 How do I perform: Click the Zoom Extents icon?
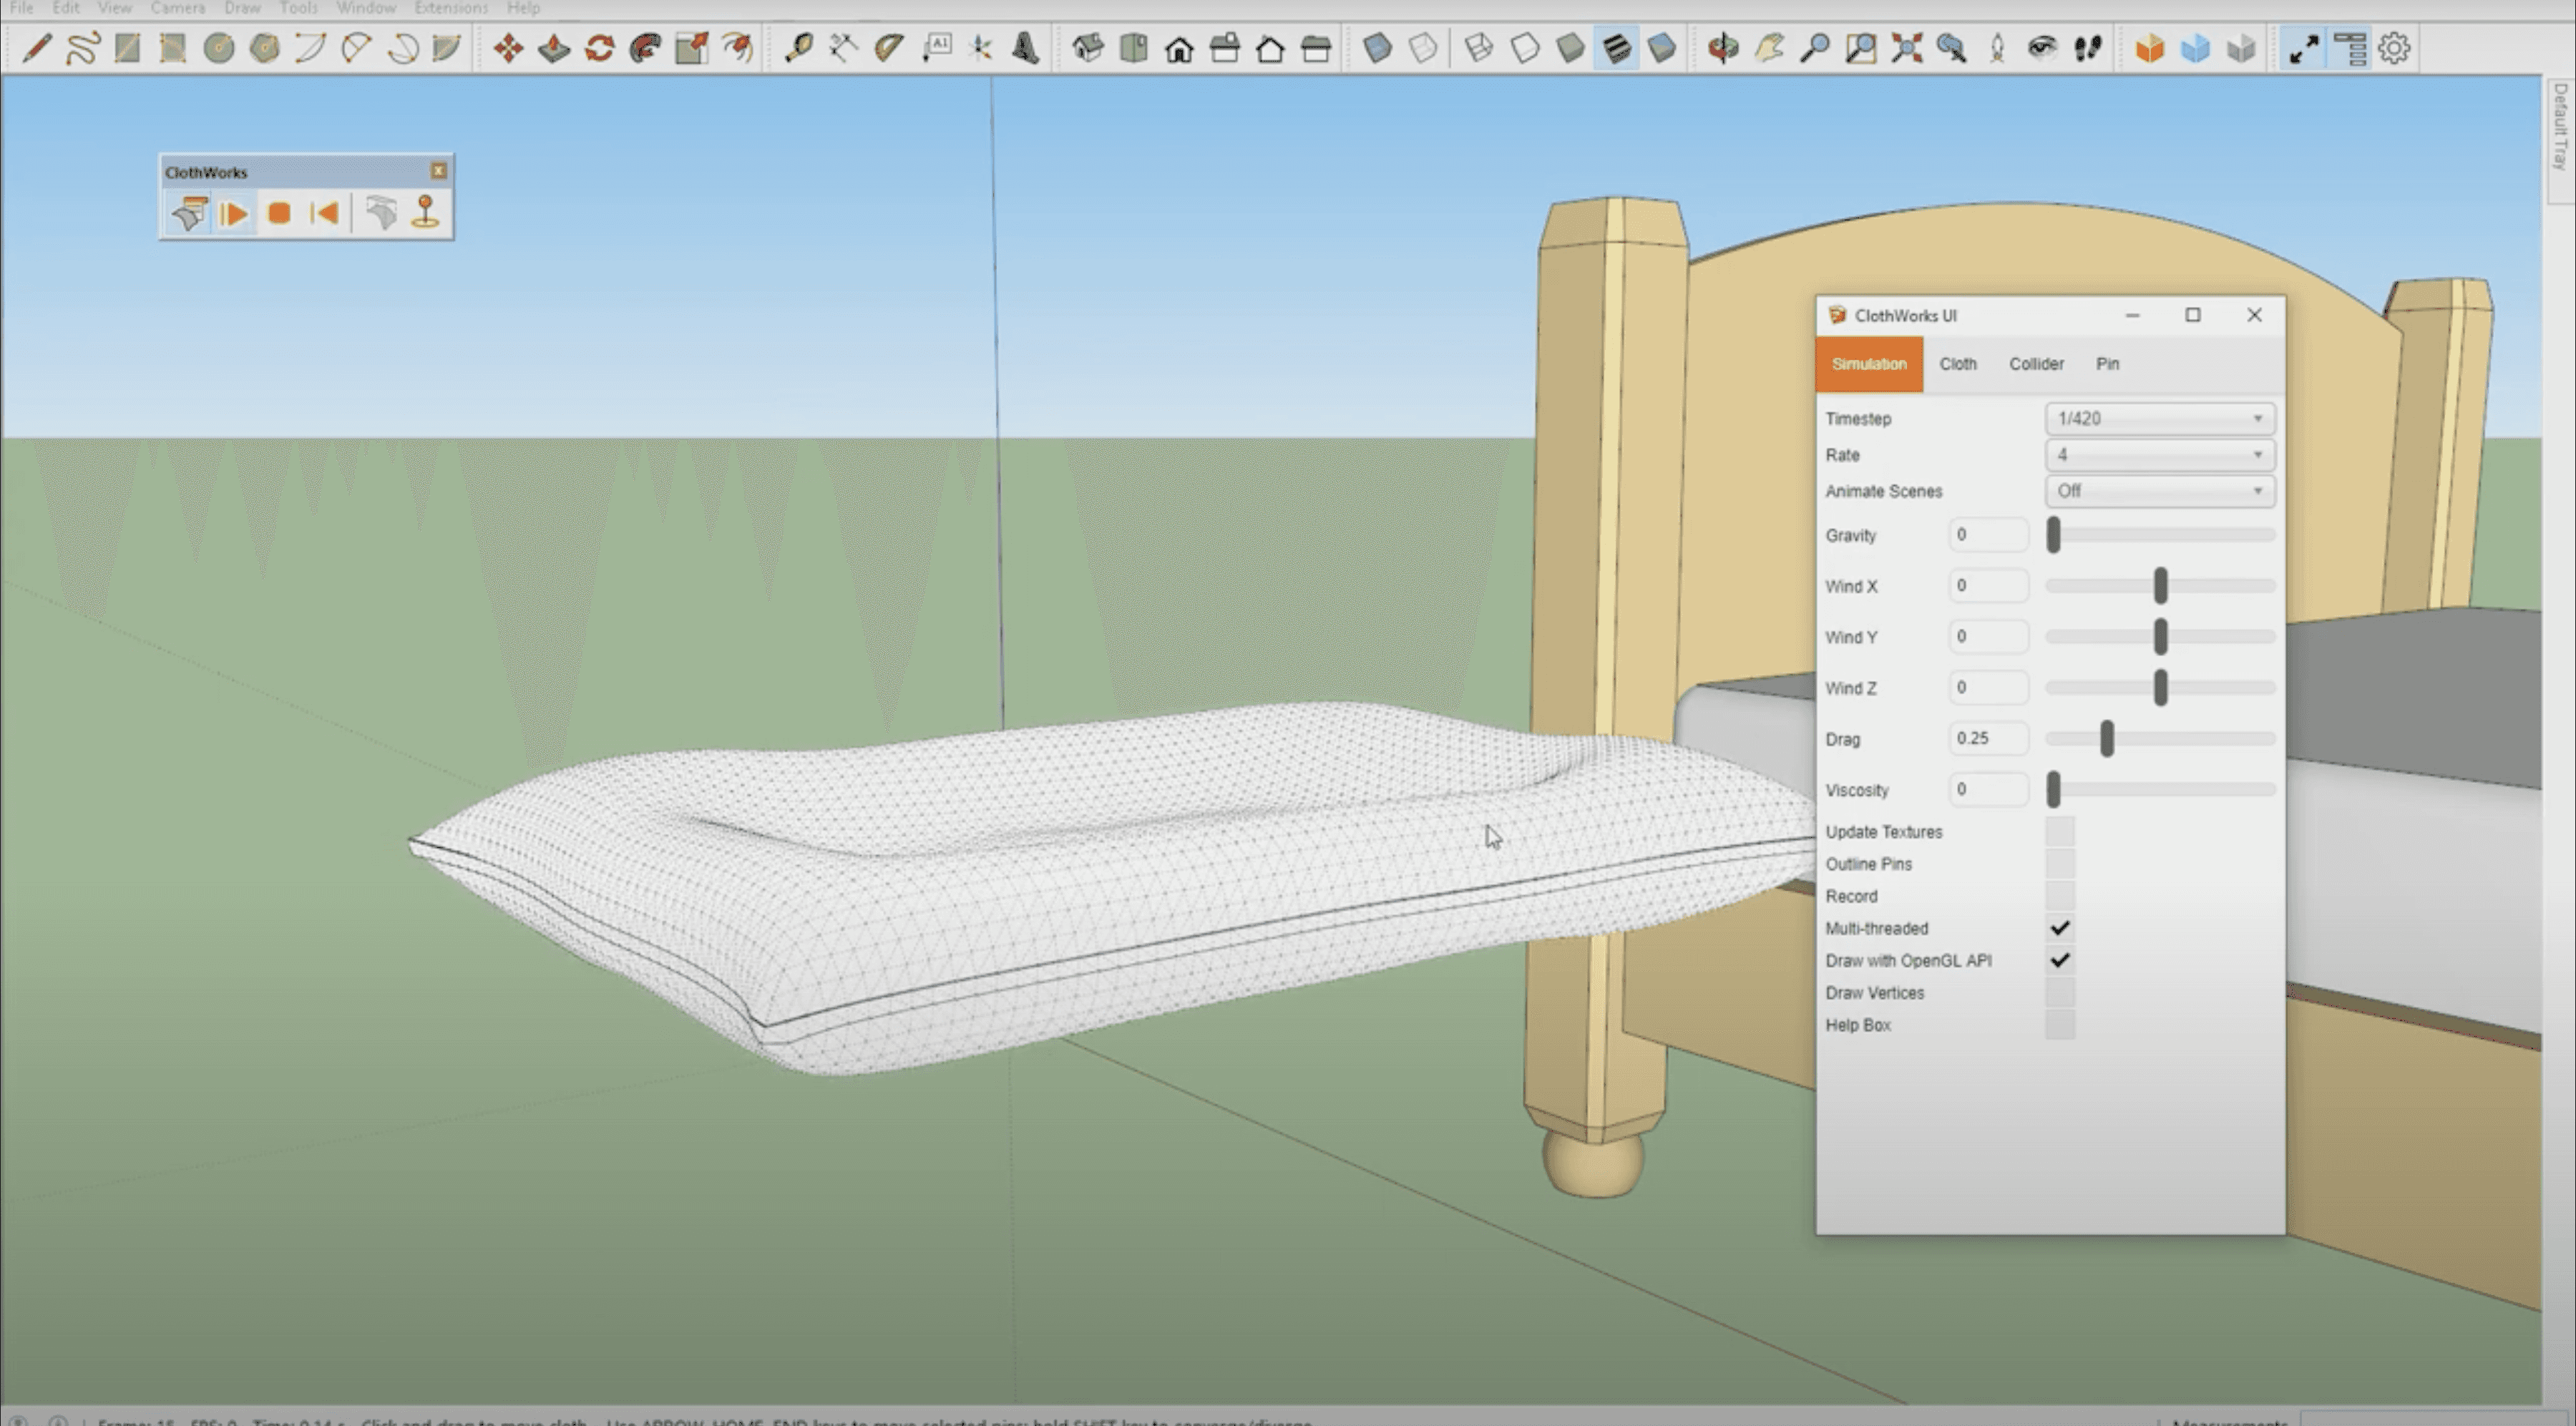[x=1907, y=47]
